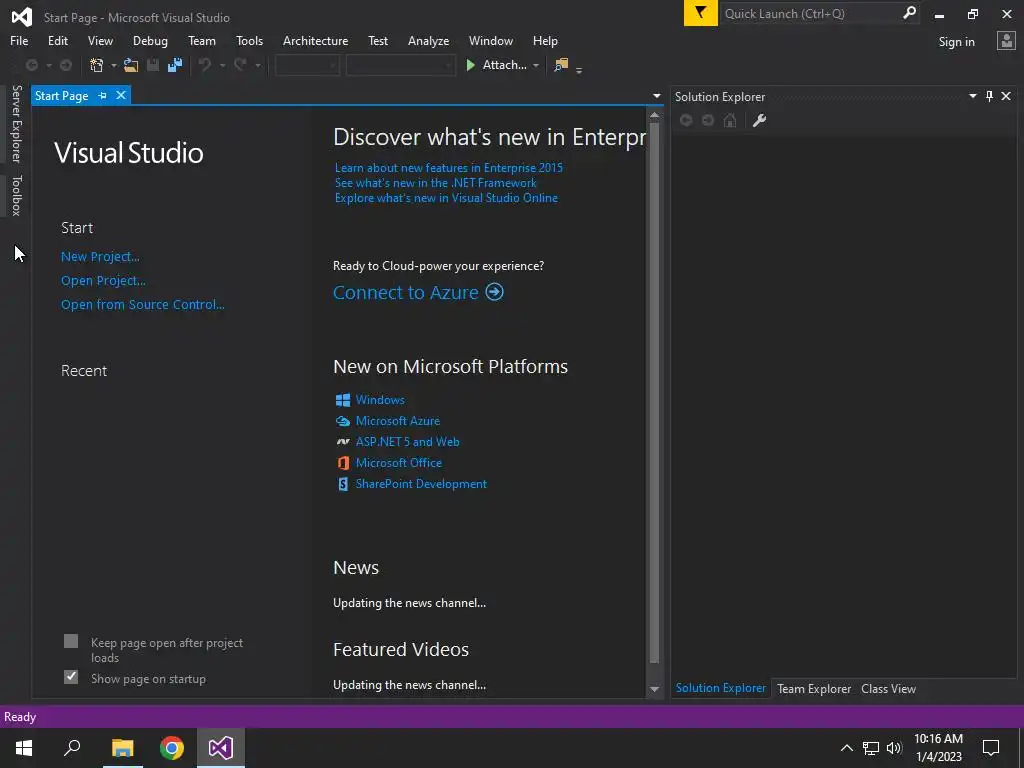Toggle auto hide pin on Solution Explorer
The height and width of the screenshot is (768, 1024).
989,96
